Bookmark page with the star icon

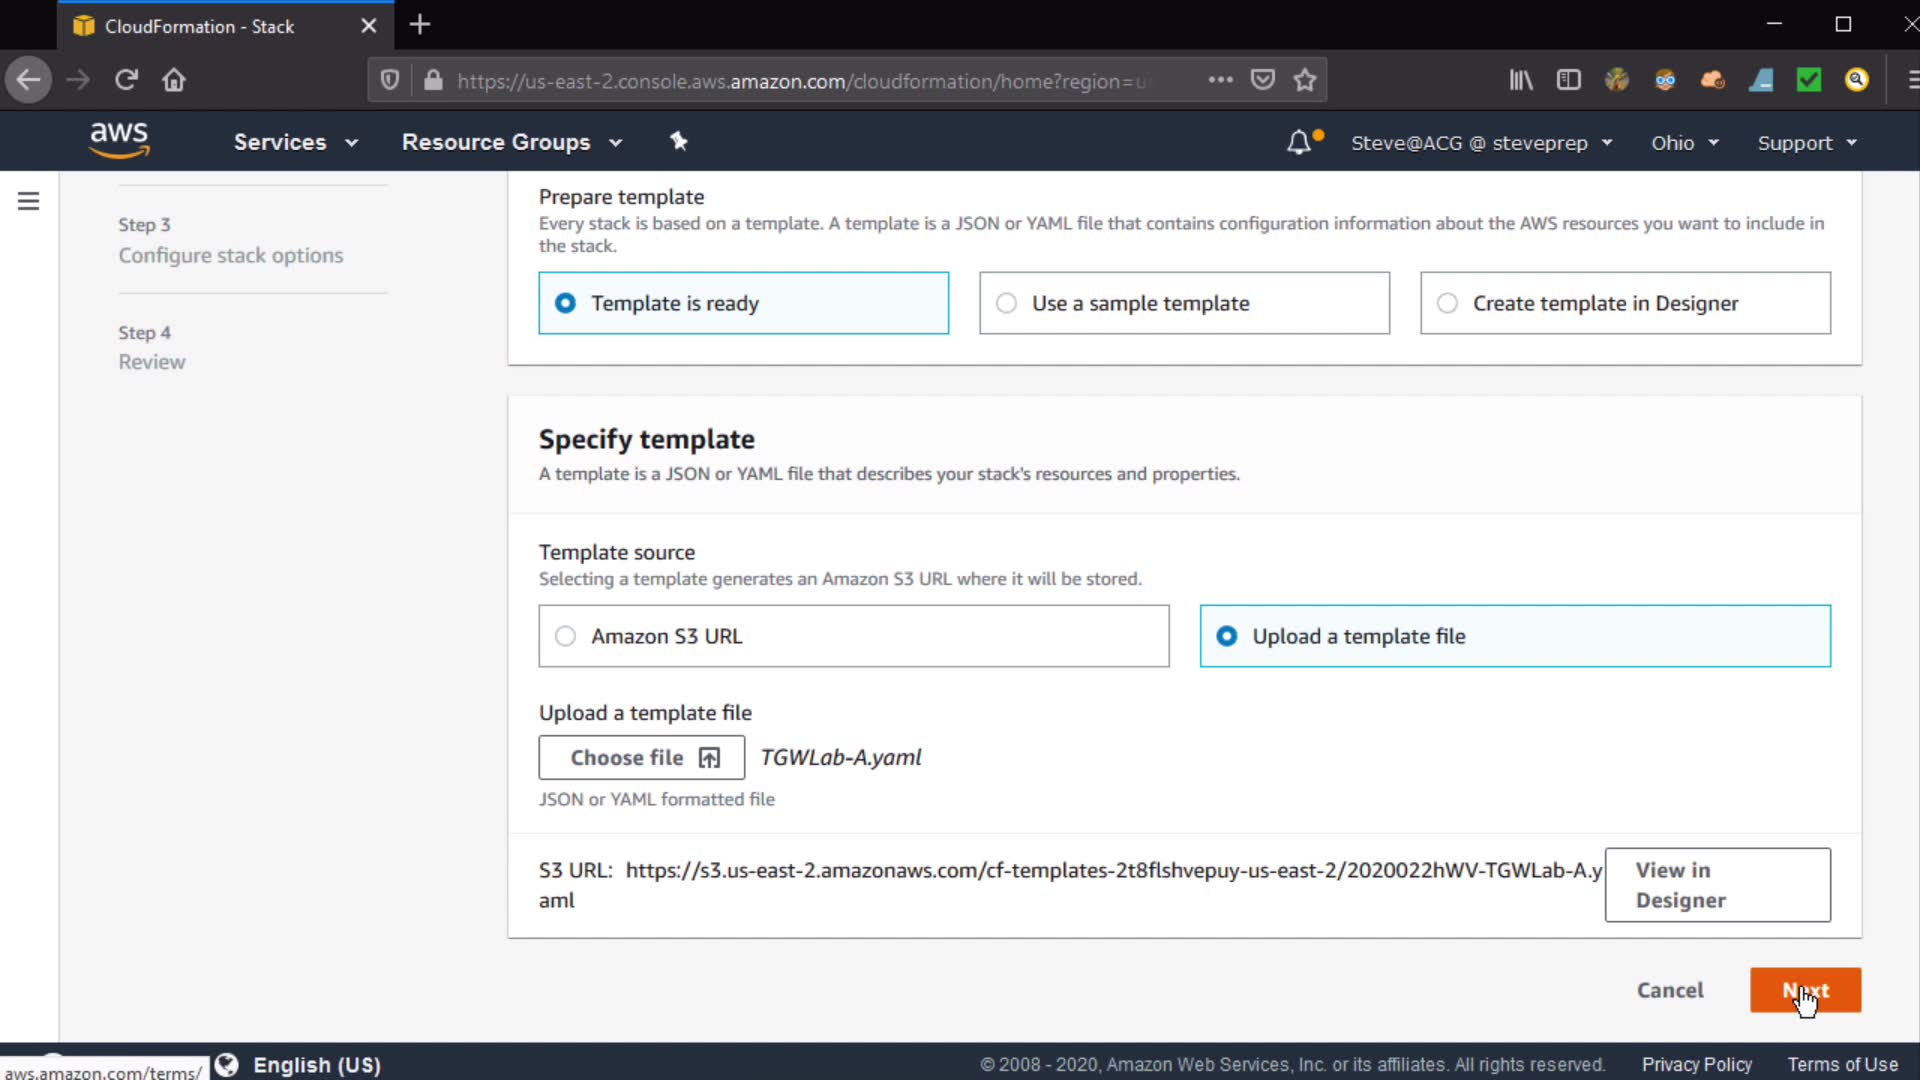(1305, 80)
